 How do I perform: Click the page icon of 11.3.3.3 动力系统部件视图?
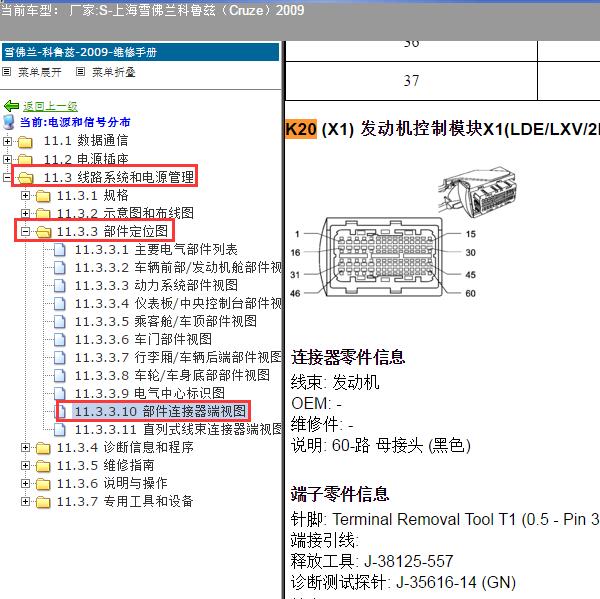coord(60,286)
